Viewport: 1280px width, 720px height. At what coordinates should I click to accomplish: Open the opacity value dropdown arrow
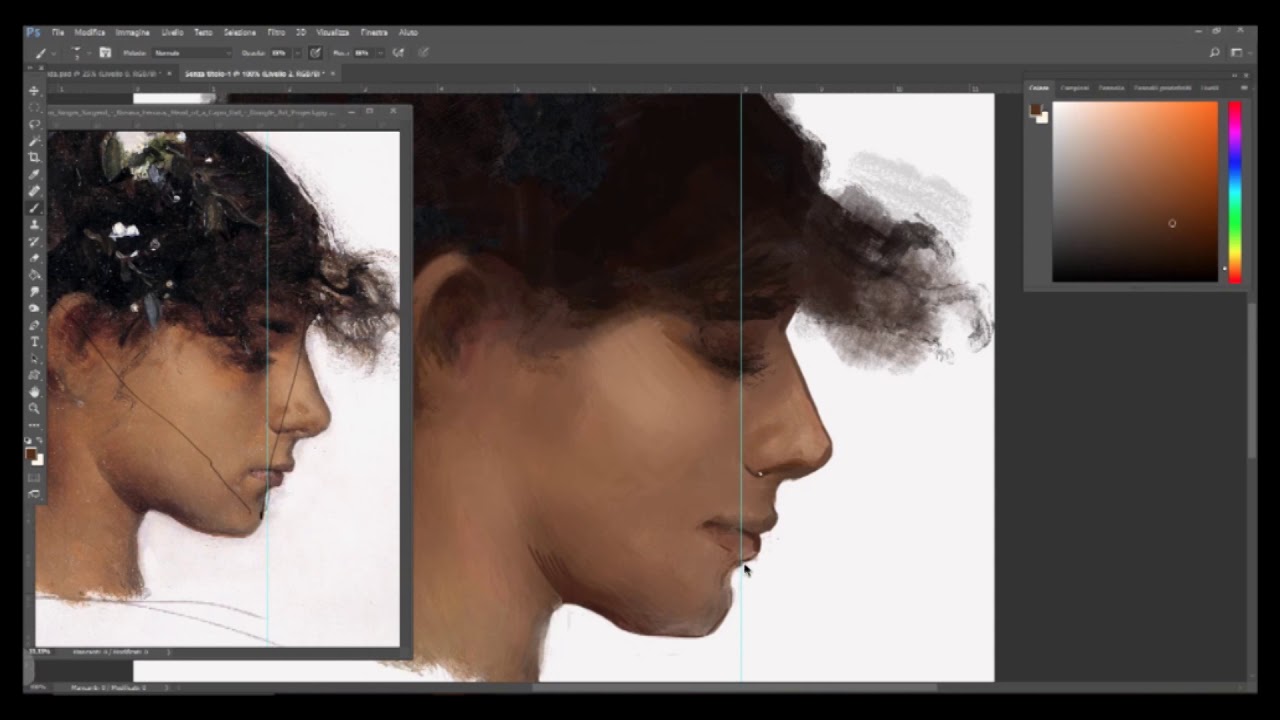tap(297, 53)
